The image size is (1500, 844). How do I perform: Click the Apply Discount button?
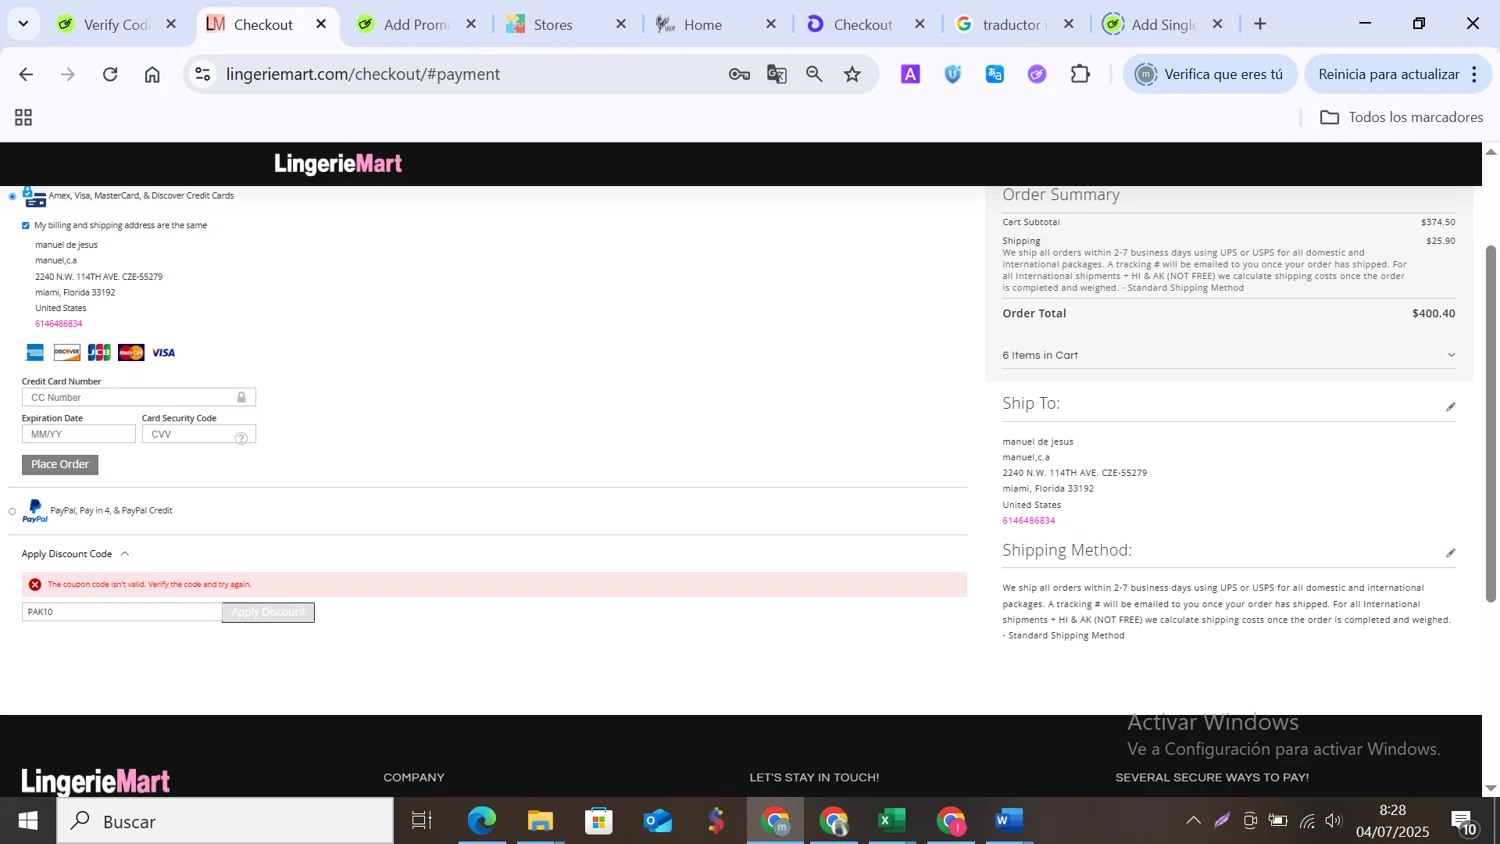coord(268,612)
